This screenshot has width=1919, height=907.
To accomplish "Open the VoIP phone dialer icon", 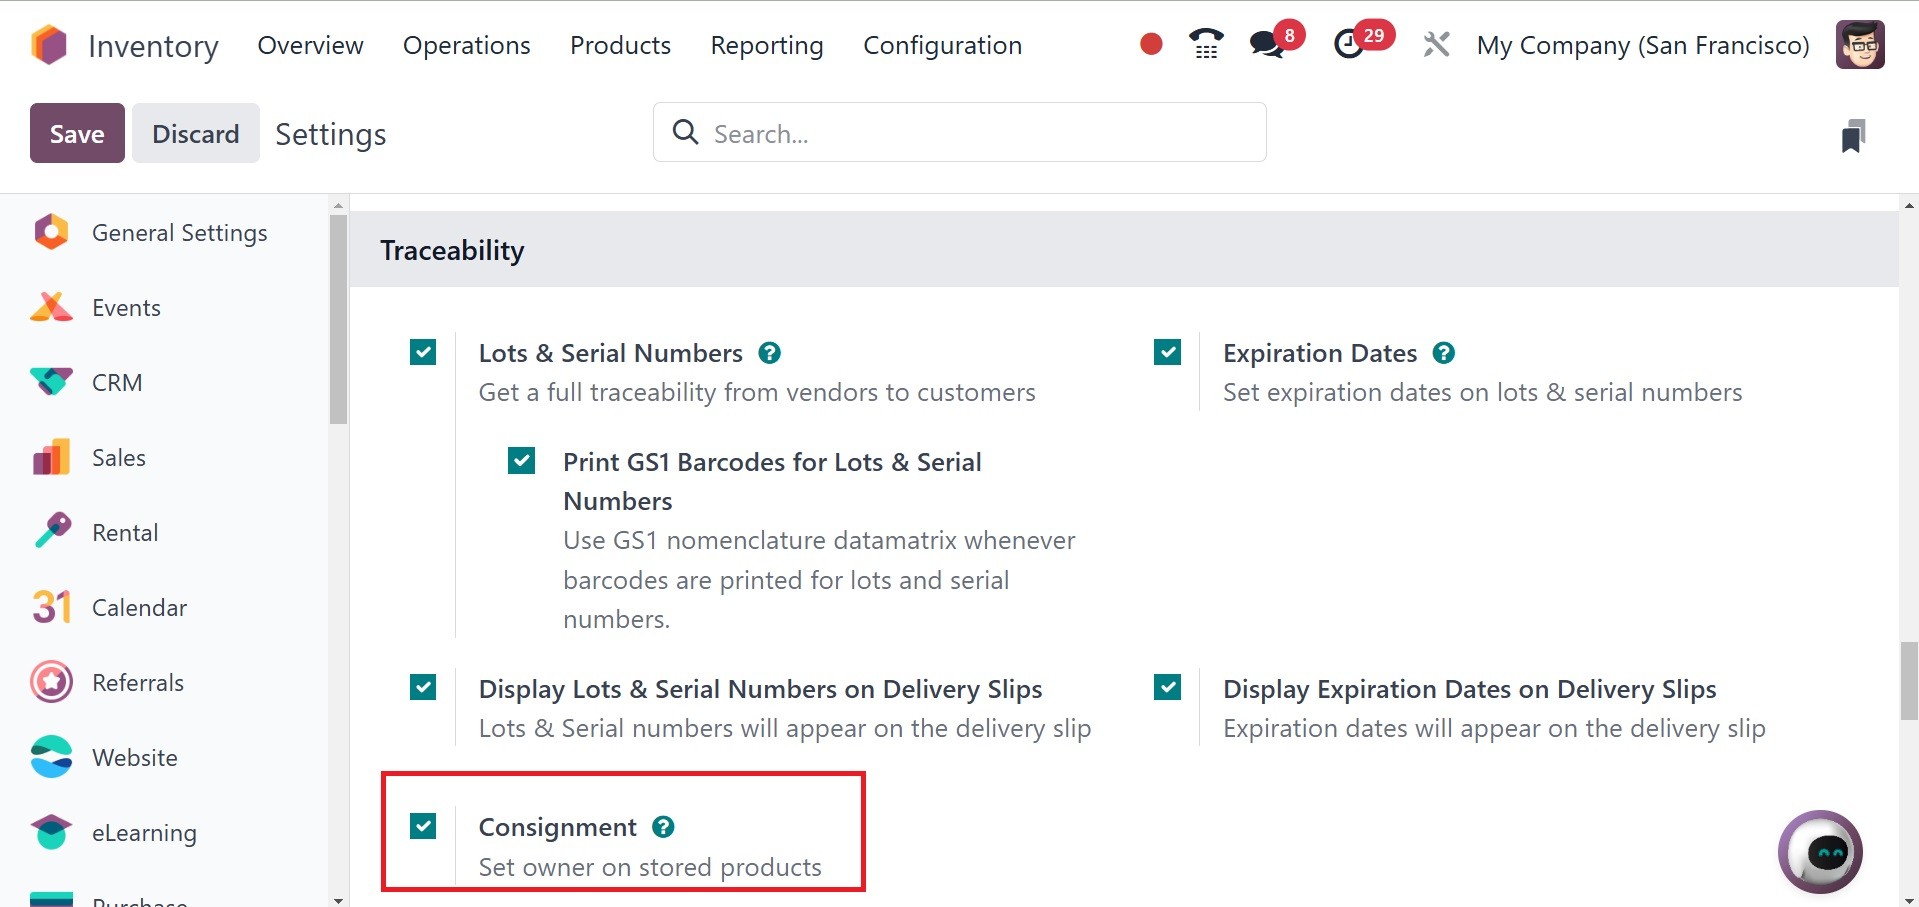I will click(1206, 44).
